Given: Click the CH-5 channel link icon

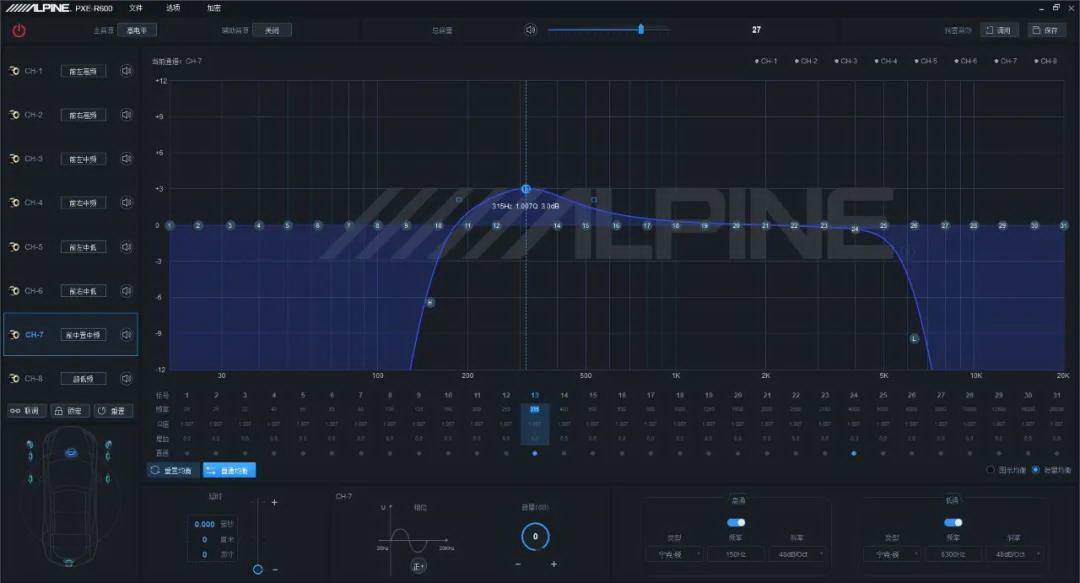Looking at the screenshot, I should pyautogui.click(x=14, y=247).
